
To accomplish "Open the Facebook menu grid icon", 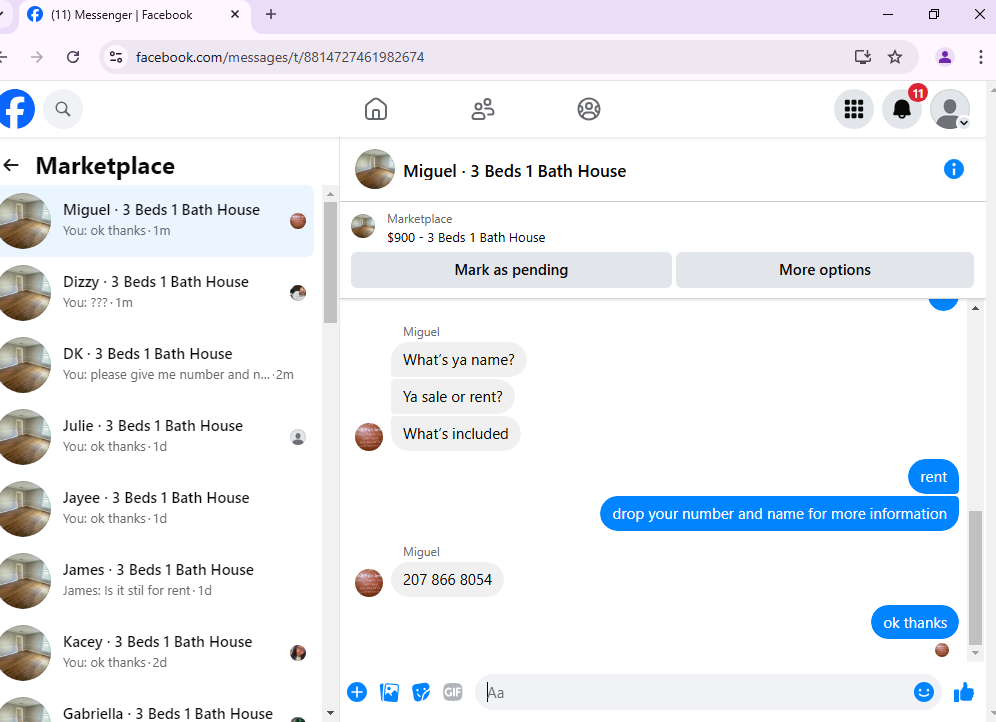I will pos(854,109).
